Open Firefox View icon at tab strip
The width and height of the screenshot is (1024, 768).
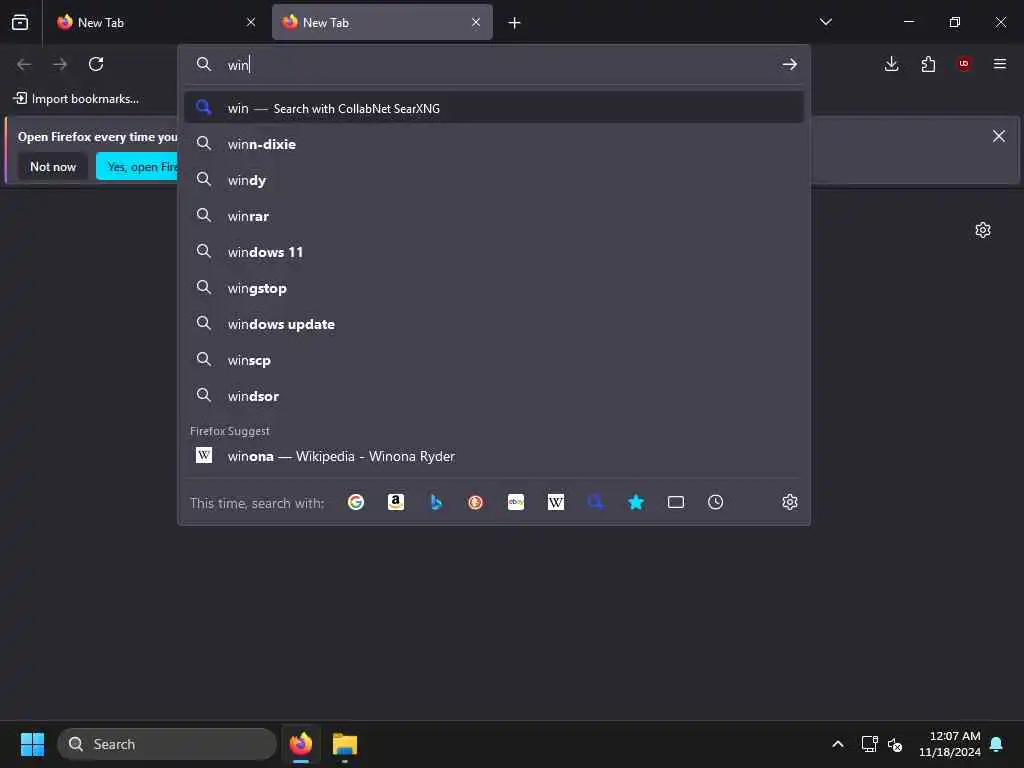pyautogui.click(x=20, y=22)
